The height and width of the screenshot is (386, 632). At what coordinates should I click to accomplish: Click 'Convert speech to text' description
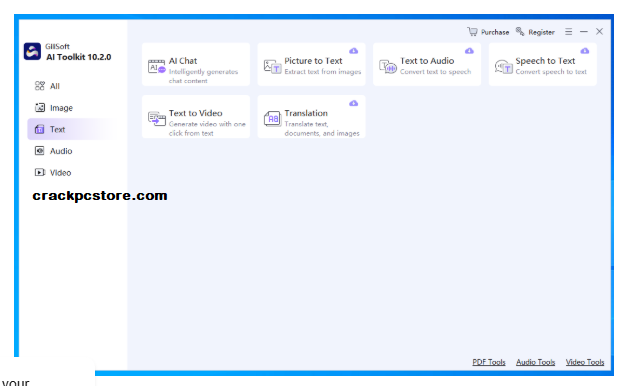[x=551, y=72]
